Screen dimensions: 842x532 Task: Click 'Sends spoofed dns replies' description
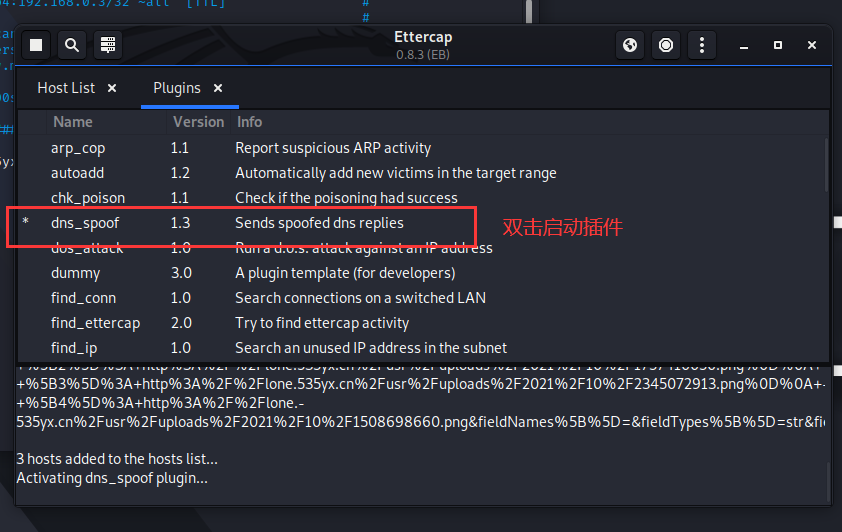[x=319, y=223]
